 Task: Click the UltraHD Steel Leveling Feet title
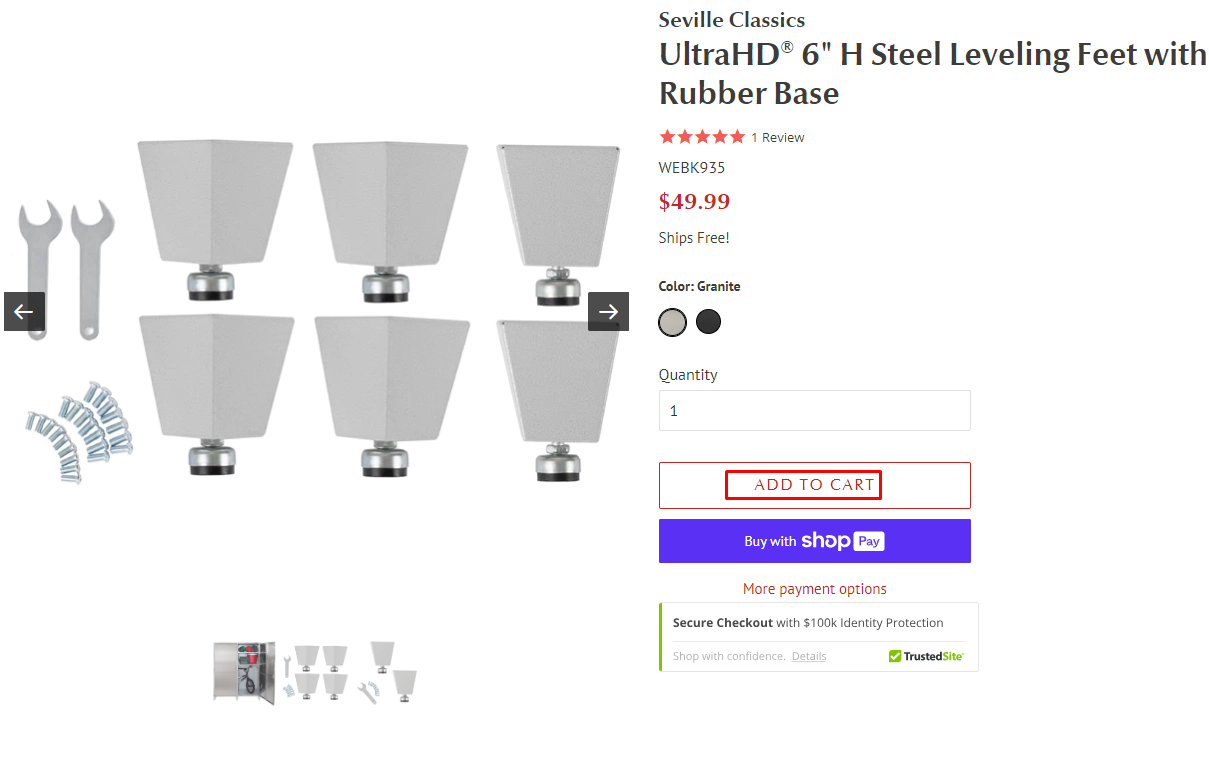tap(932, 73)
